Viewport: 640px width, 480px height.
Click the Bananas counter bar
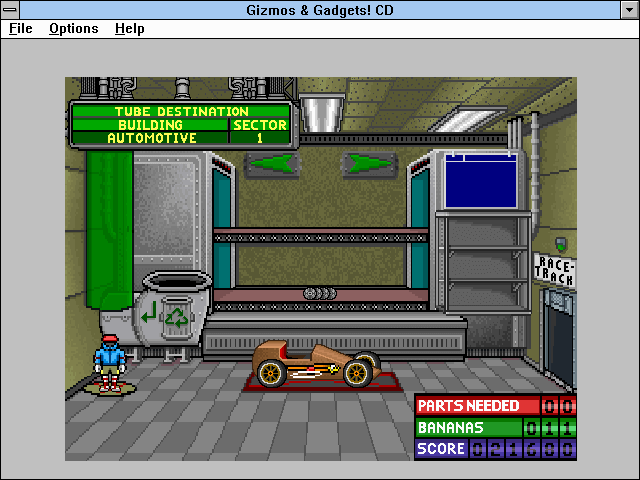click(496, 427)
